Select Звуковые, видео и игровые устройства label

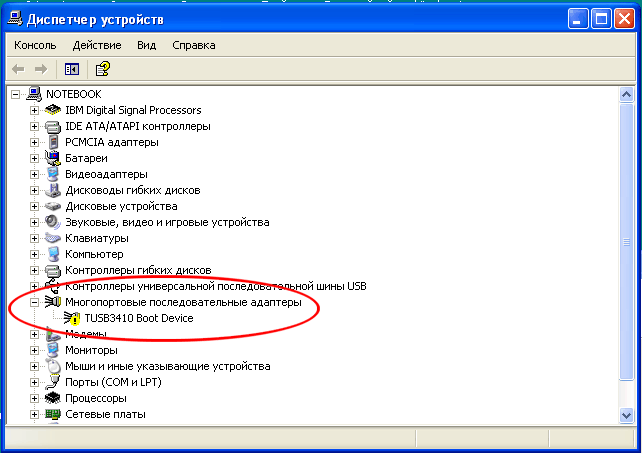167,222
